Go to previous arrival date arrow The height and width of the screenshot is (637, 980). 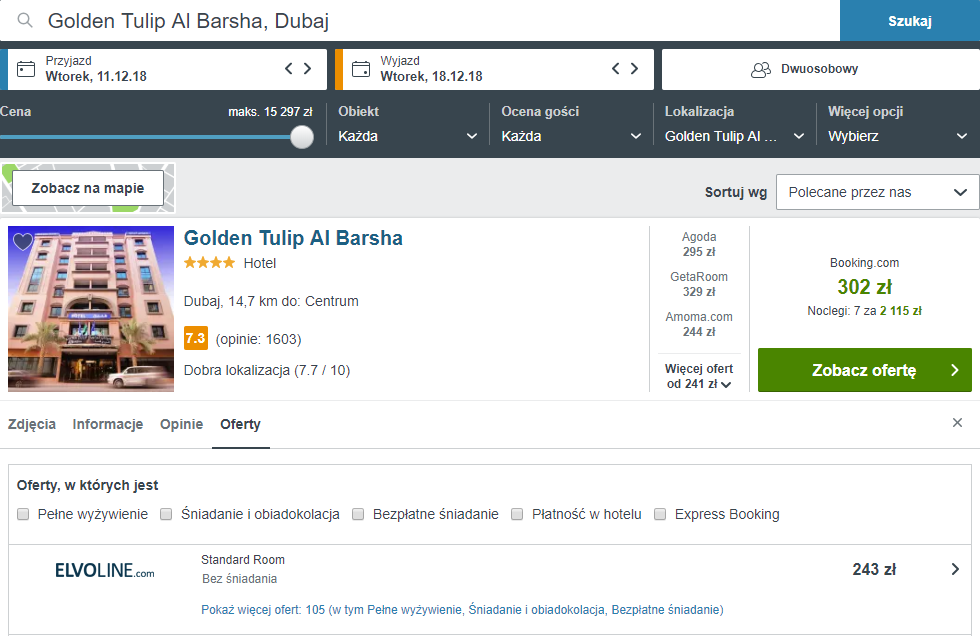[289, 69]
